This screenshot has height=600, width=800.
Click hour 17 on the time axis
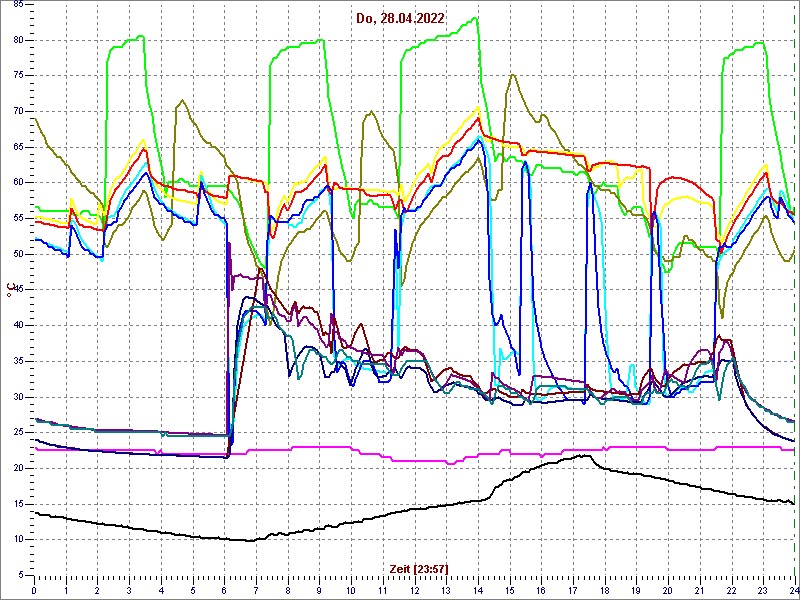573,590
